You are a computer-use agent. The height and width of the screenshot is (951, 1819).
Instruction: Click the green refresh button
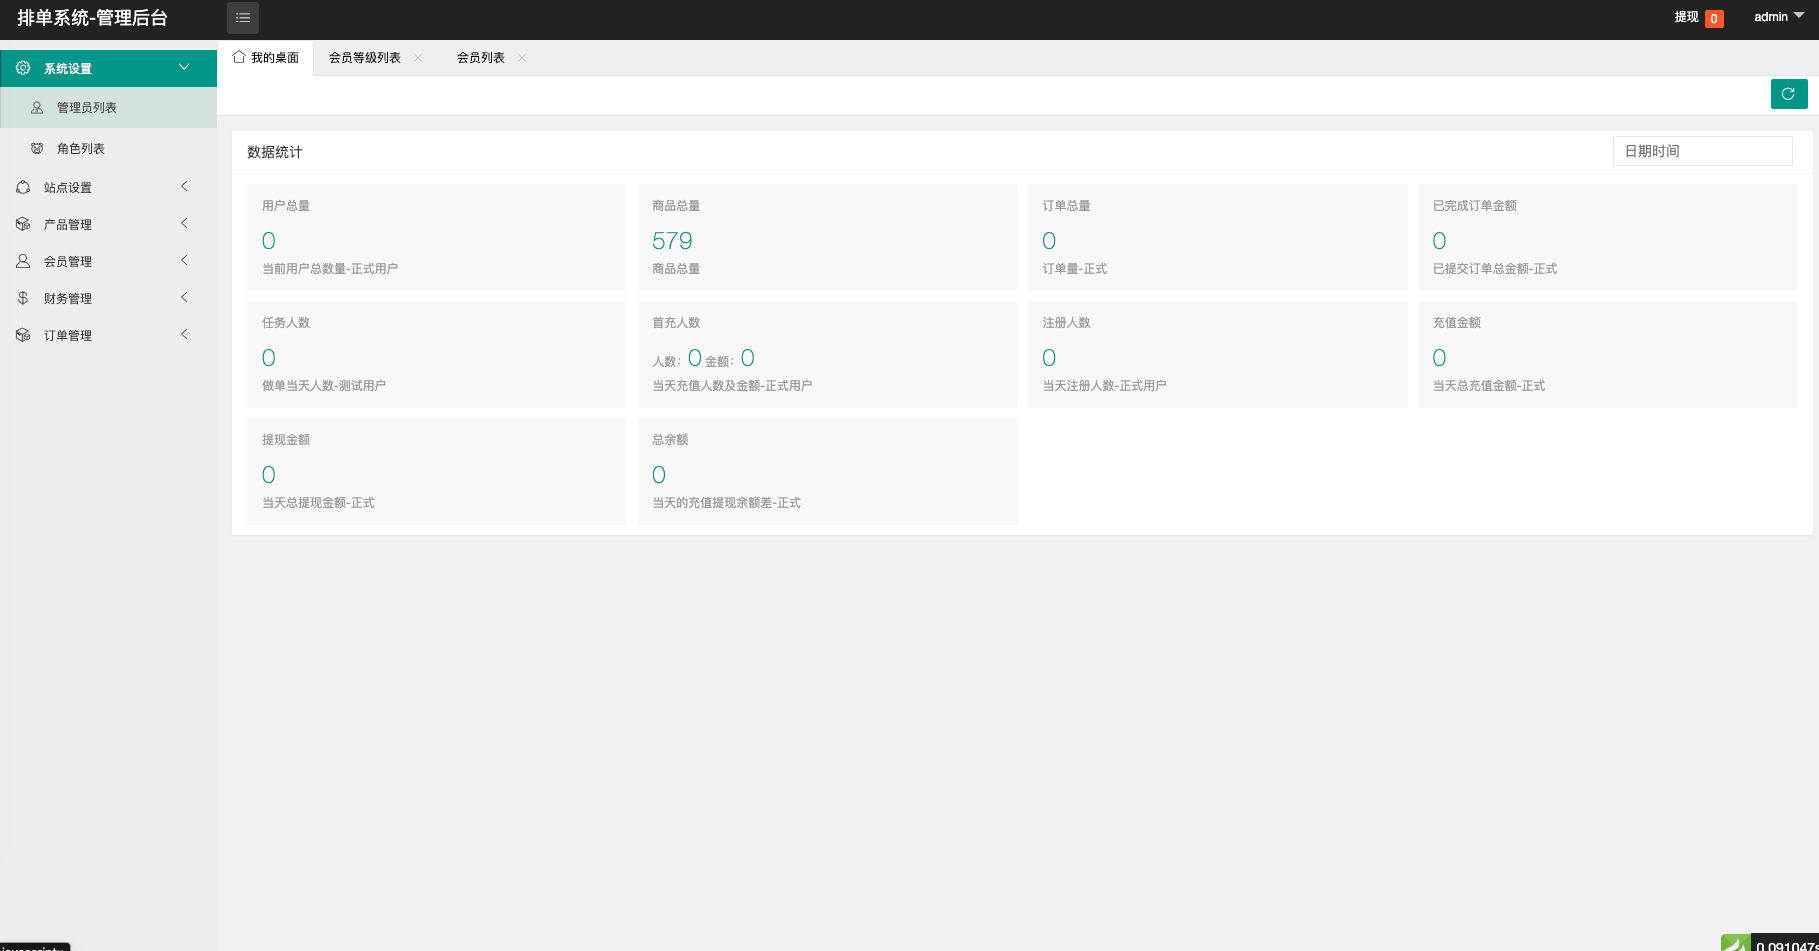click(1788, 94)
